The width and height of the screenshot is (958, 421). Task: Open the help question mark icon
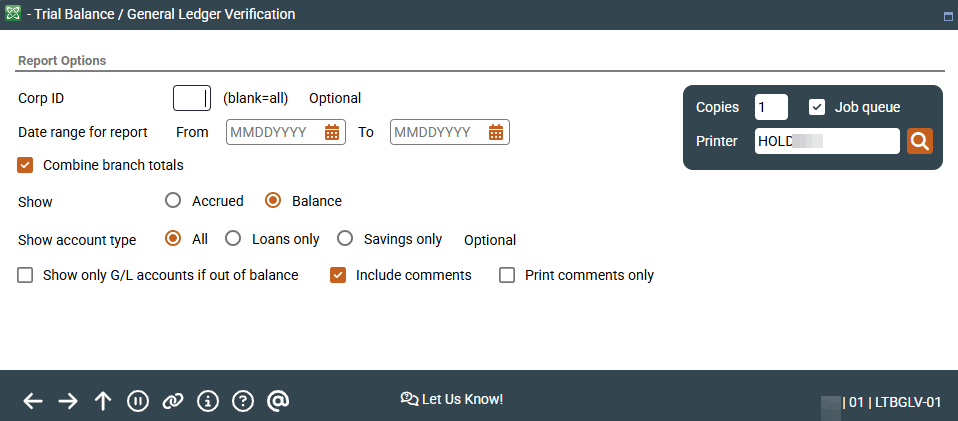pos(243,401)
